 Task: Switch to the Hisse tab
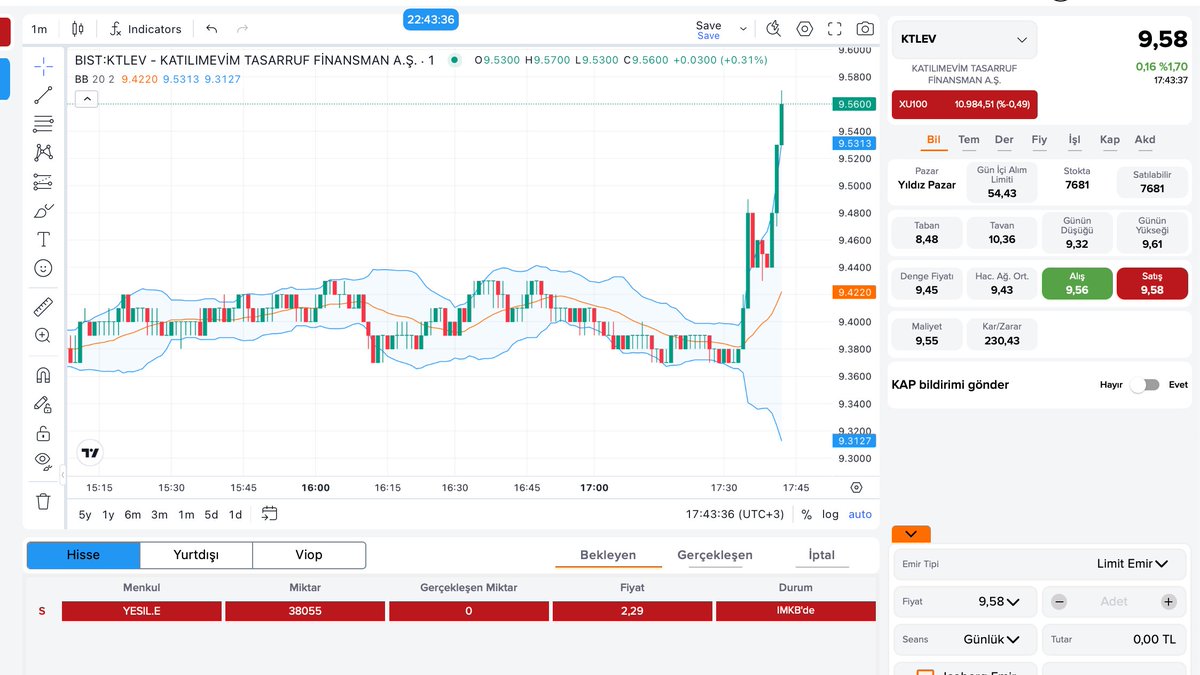point(83,555)
